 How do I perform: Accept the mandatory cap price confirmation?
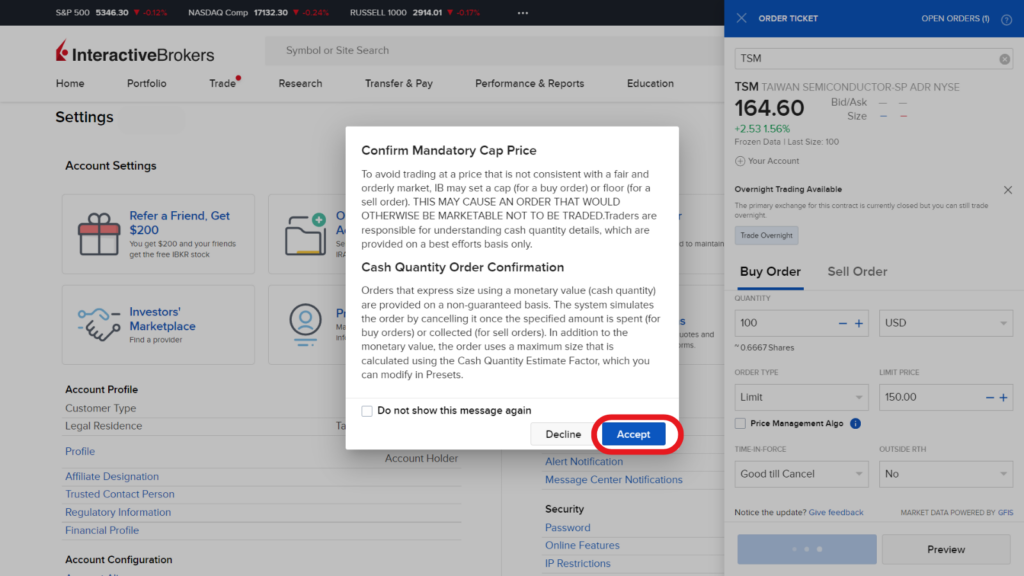pos(633,433)
